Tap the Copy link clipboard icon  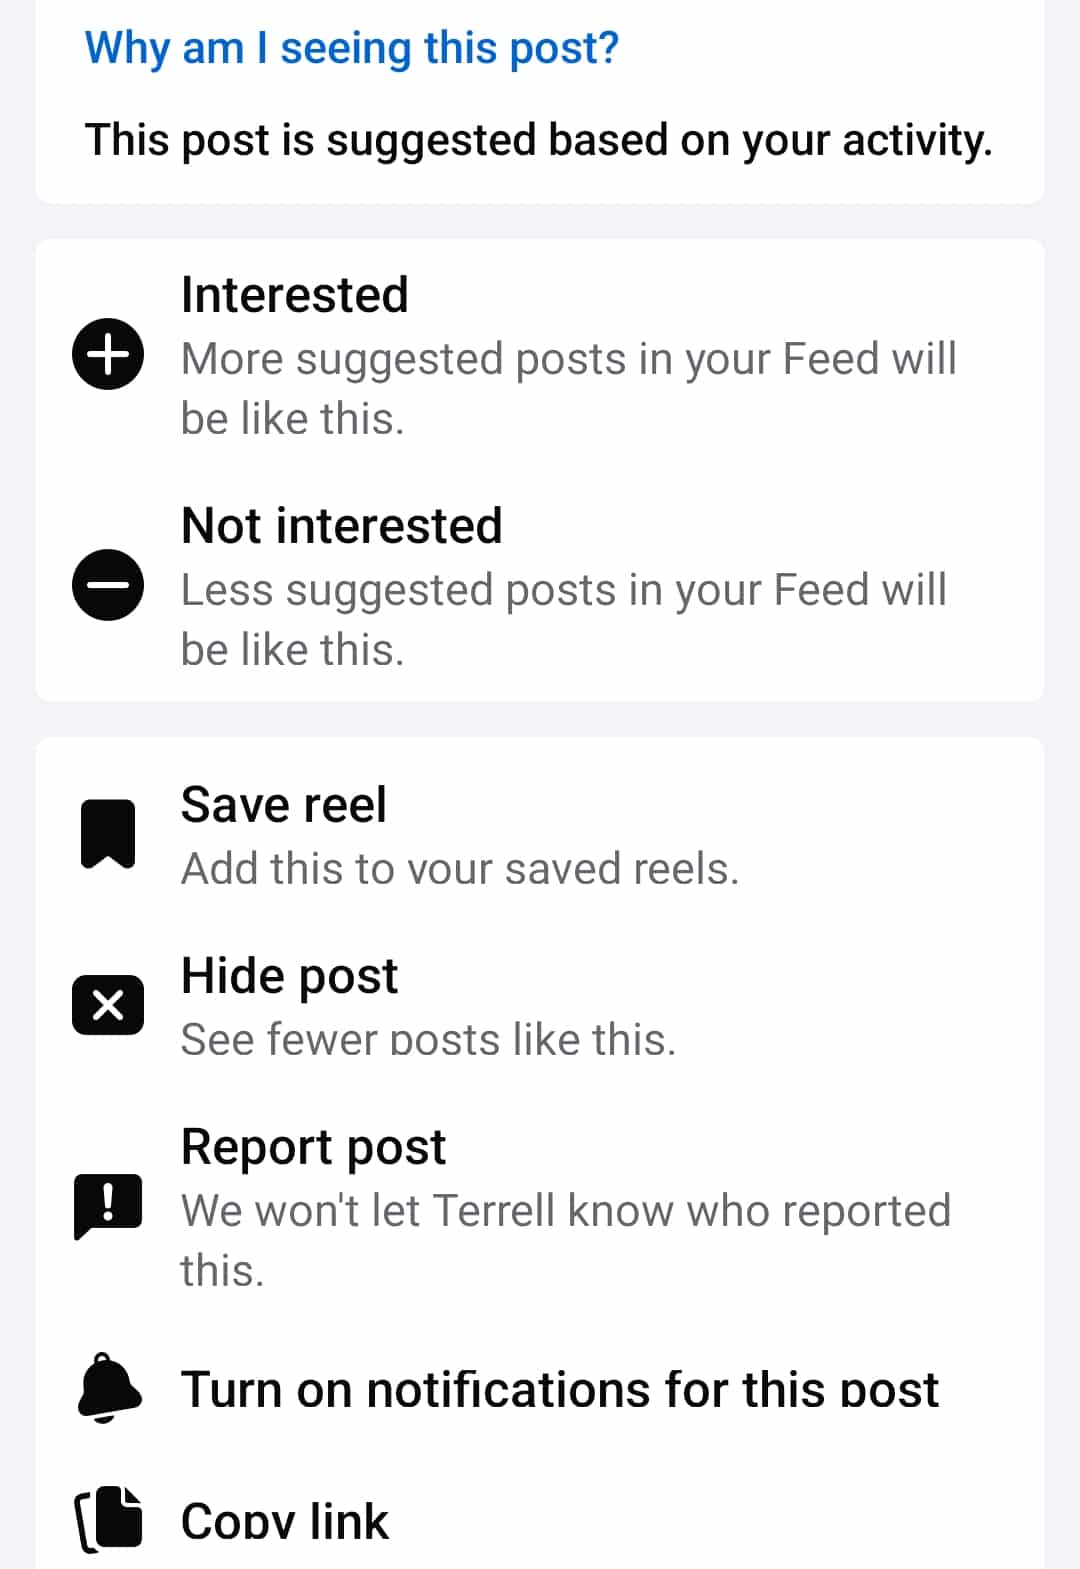tap(108, 1520)
